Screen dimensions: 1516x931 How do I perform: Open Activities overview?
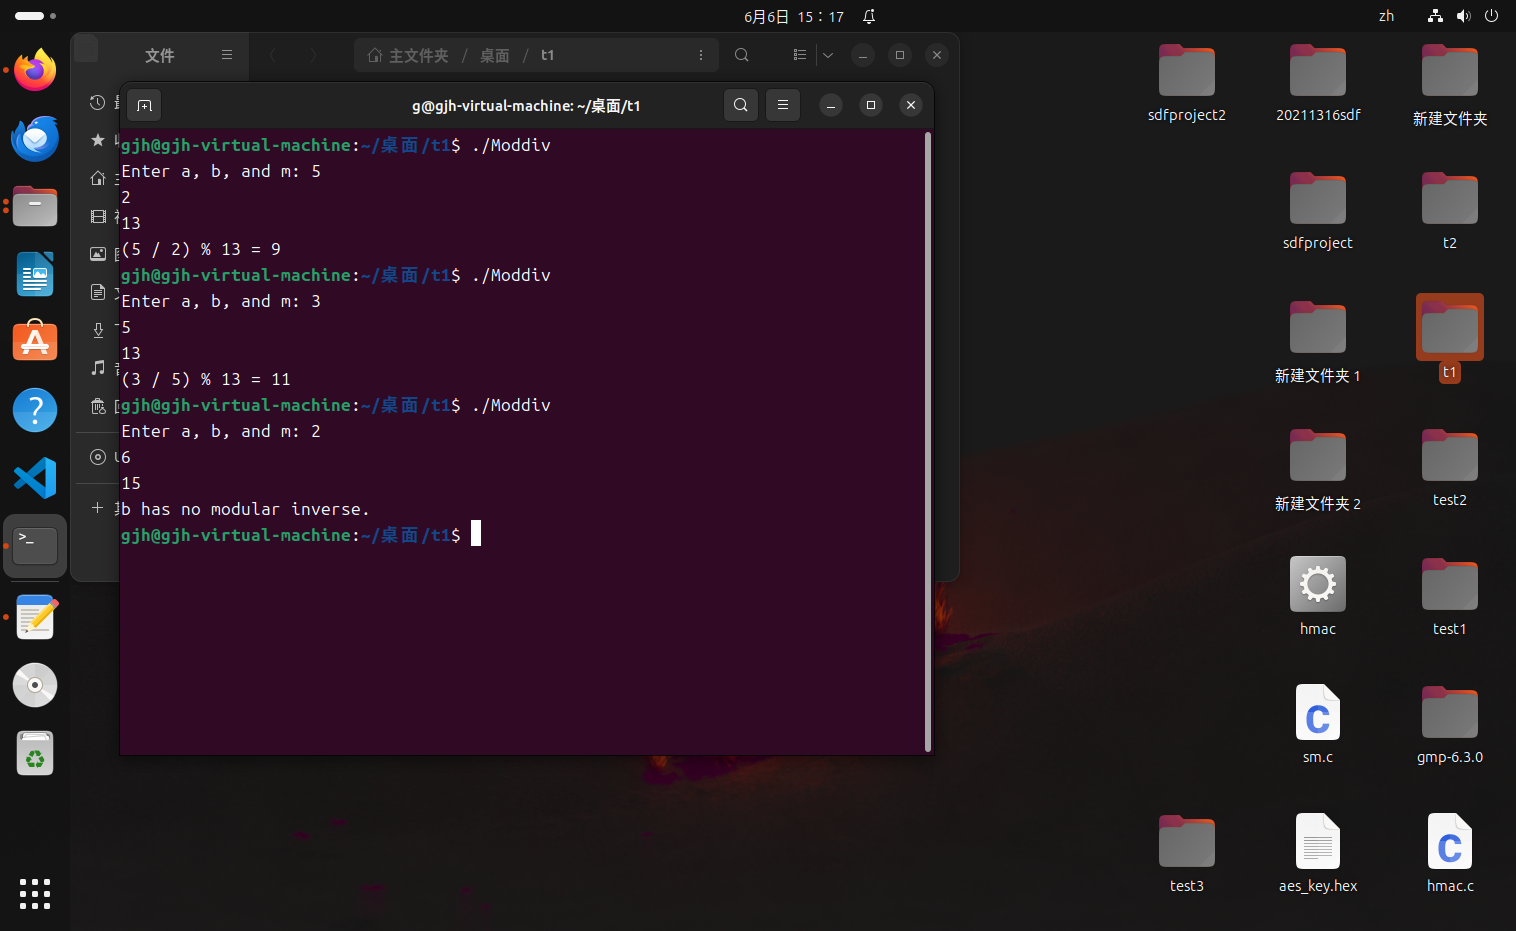click(x=35, y=16)
